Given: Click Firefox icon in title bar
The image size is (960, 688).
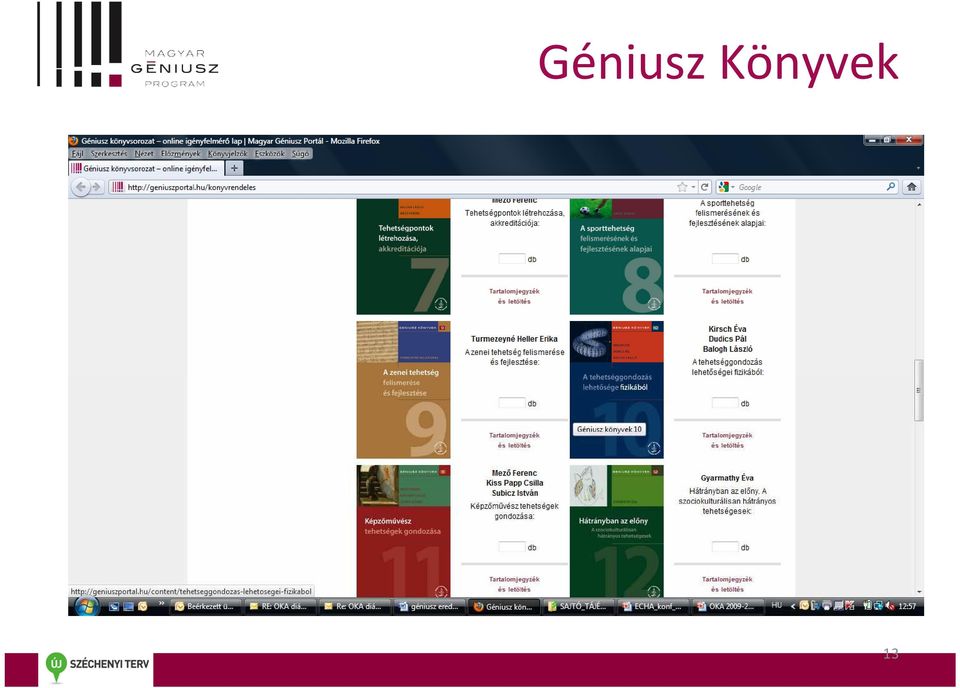Looking at the screenshot, I should pos(73,141).
